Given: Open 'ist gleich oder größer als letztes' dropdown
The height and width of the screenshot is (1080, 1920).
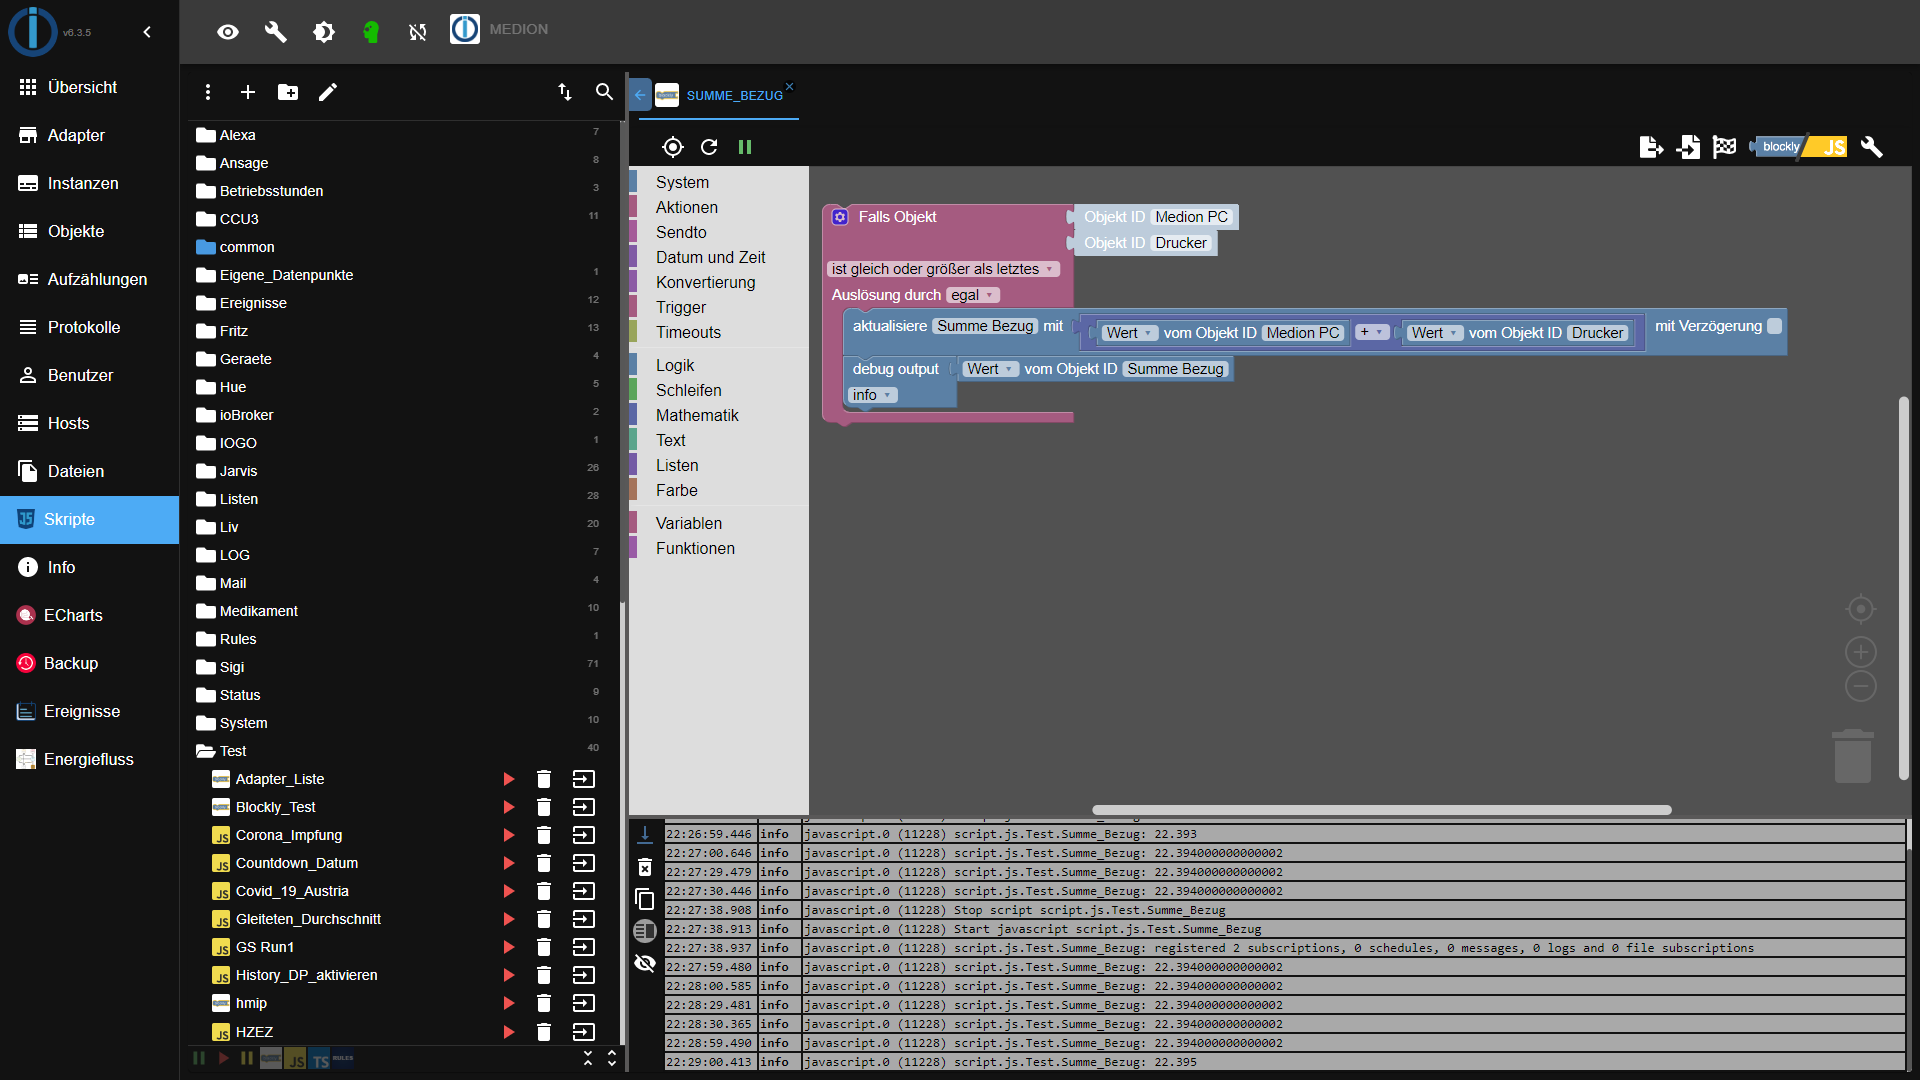Looking at the screenshot, I should [x=942, y=269].
